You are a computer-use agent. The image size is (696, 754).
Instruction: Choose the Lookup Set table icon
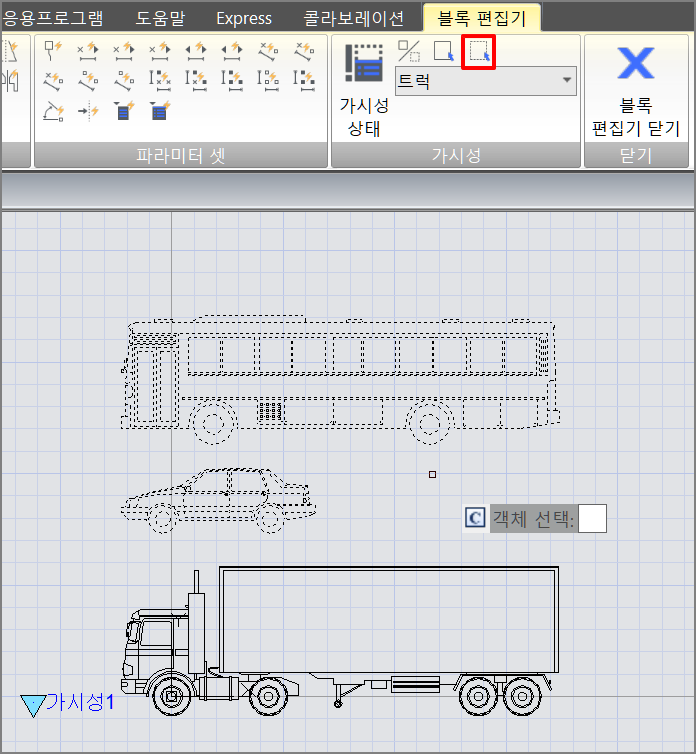click(160, 111)
